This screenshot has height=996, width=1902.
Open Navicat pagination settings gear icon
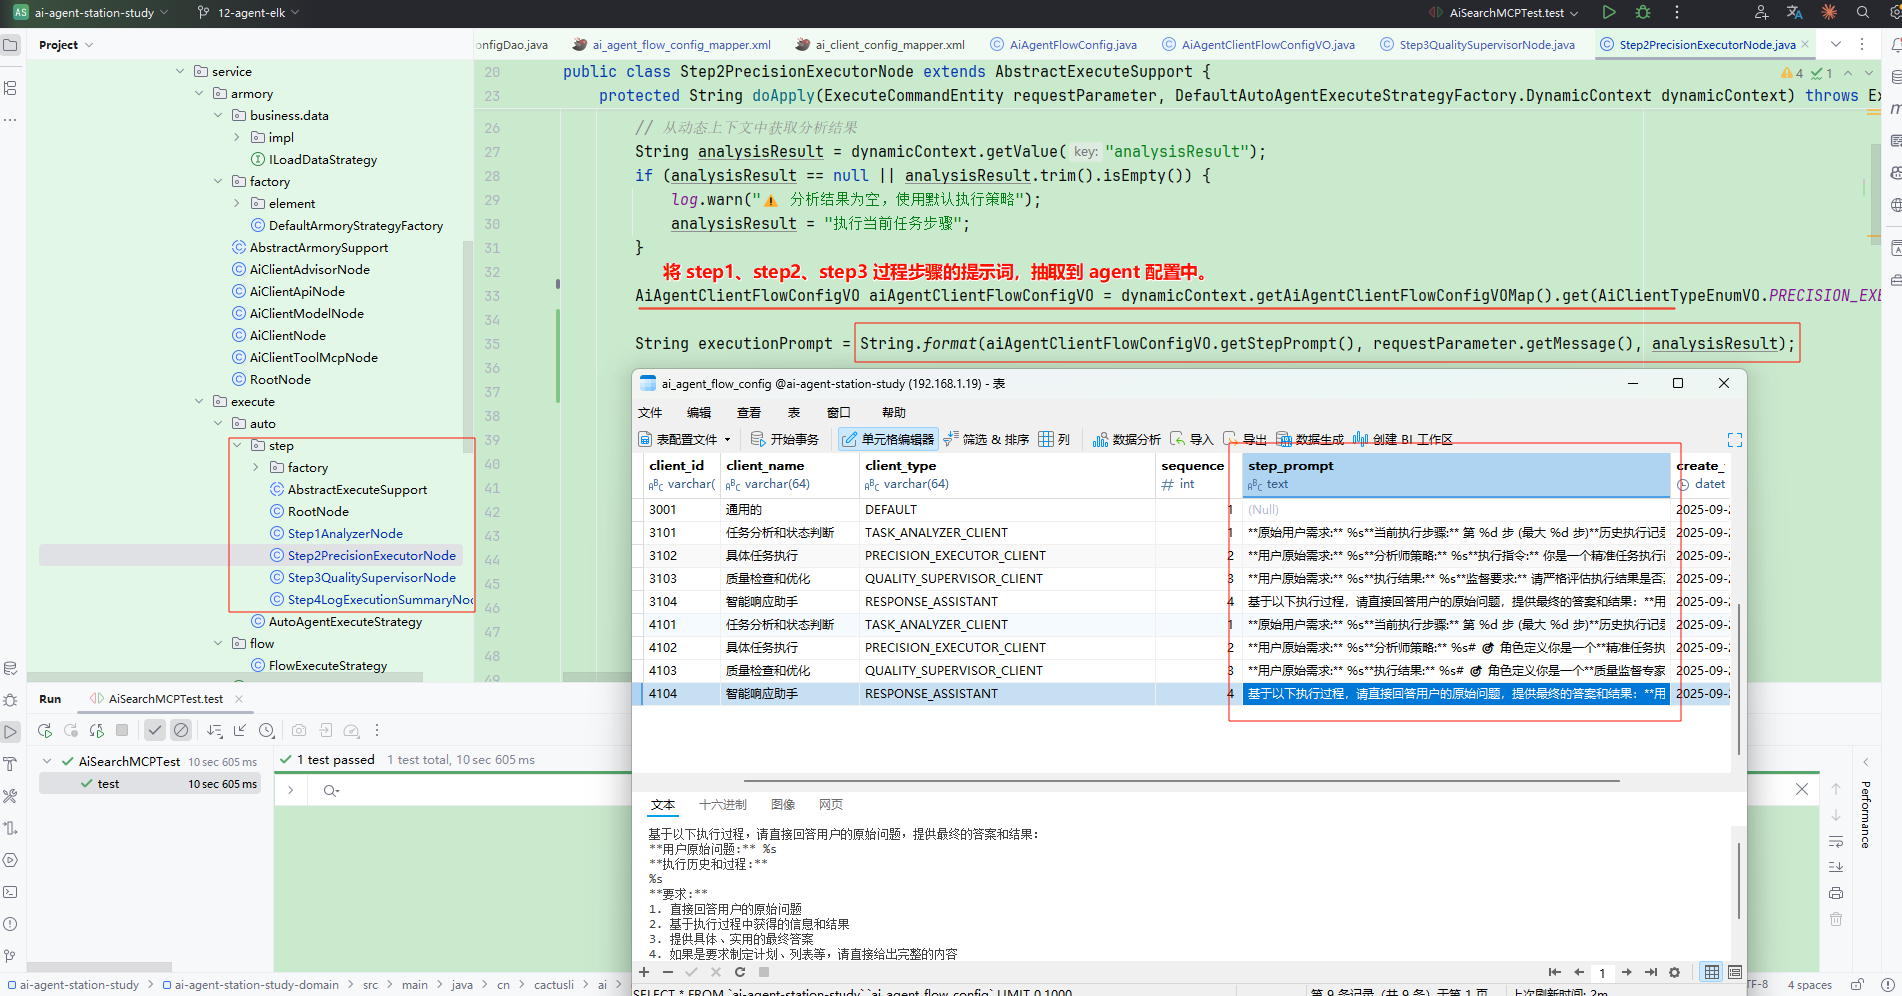[1675, 972]
